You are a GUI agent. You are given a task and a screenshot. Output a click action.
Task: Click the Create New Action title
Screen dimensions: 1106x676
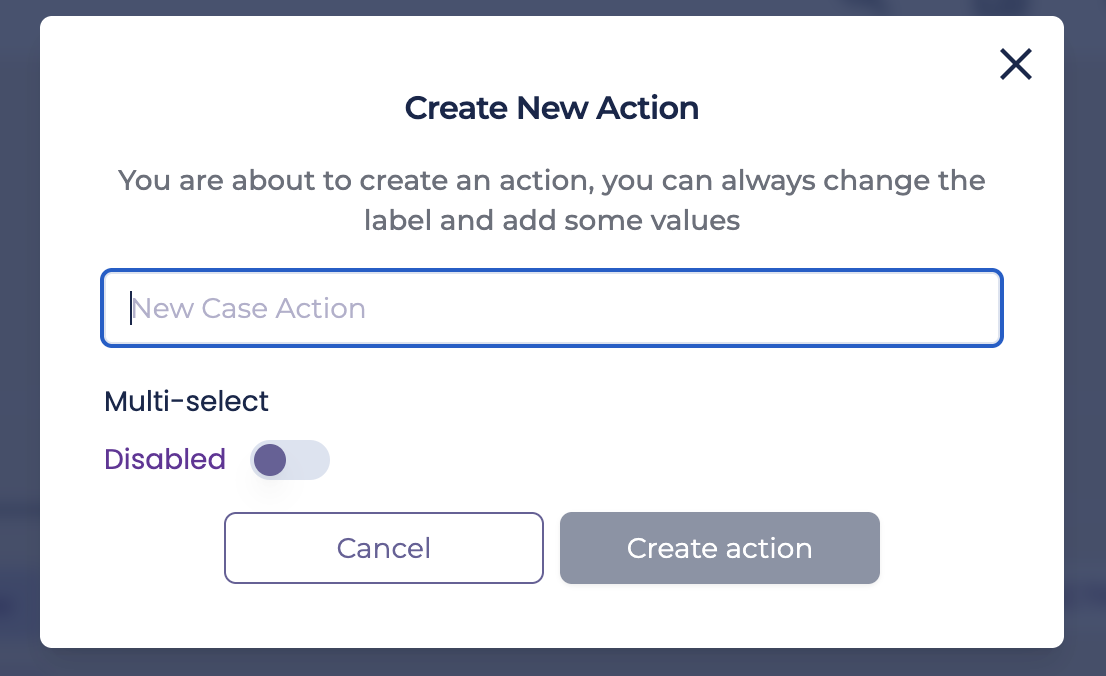point(551,108)
